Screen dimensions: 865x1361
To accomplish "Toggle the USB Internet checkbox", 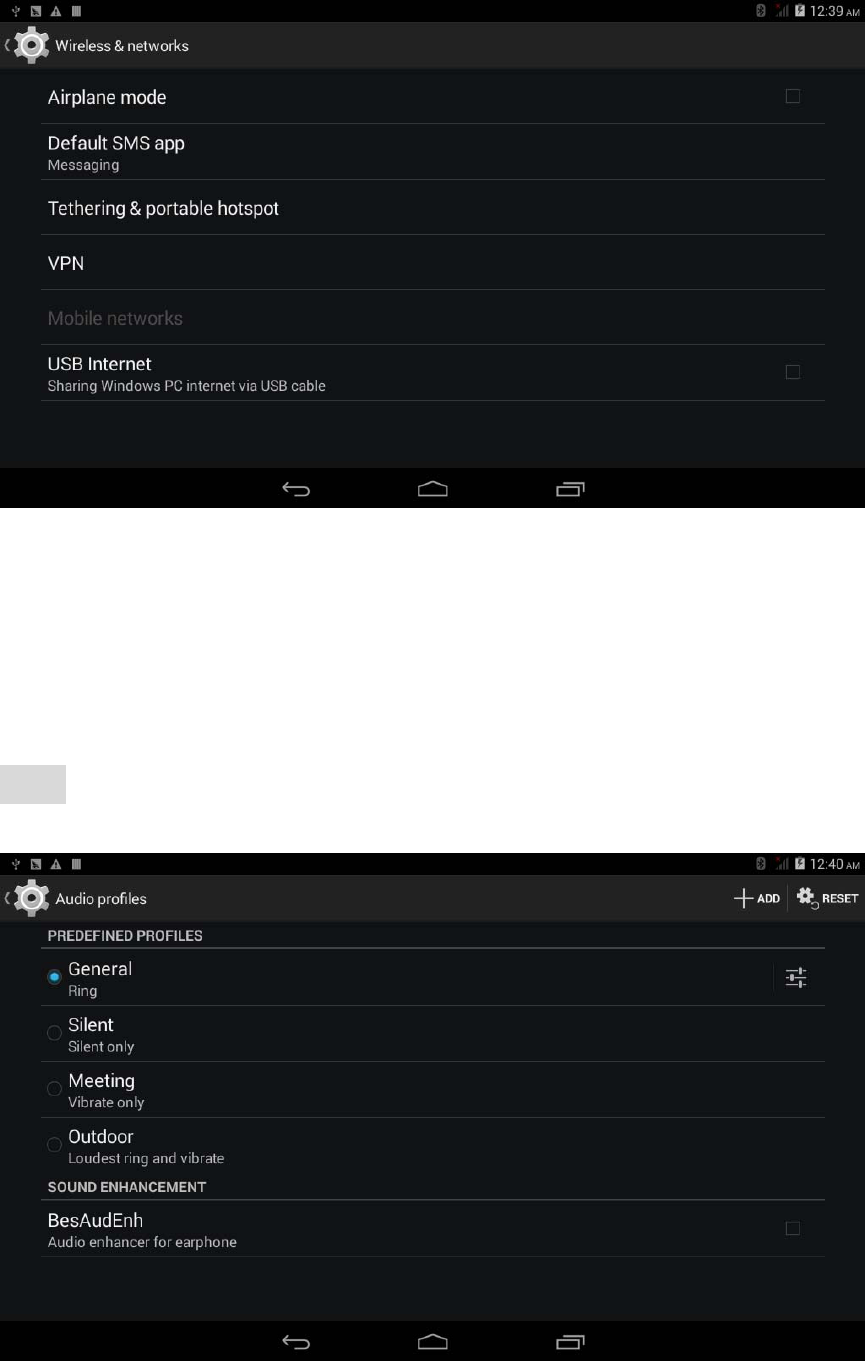I will [x=793, y=372].
